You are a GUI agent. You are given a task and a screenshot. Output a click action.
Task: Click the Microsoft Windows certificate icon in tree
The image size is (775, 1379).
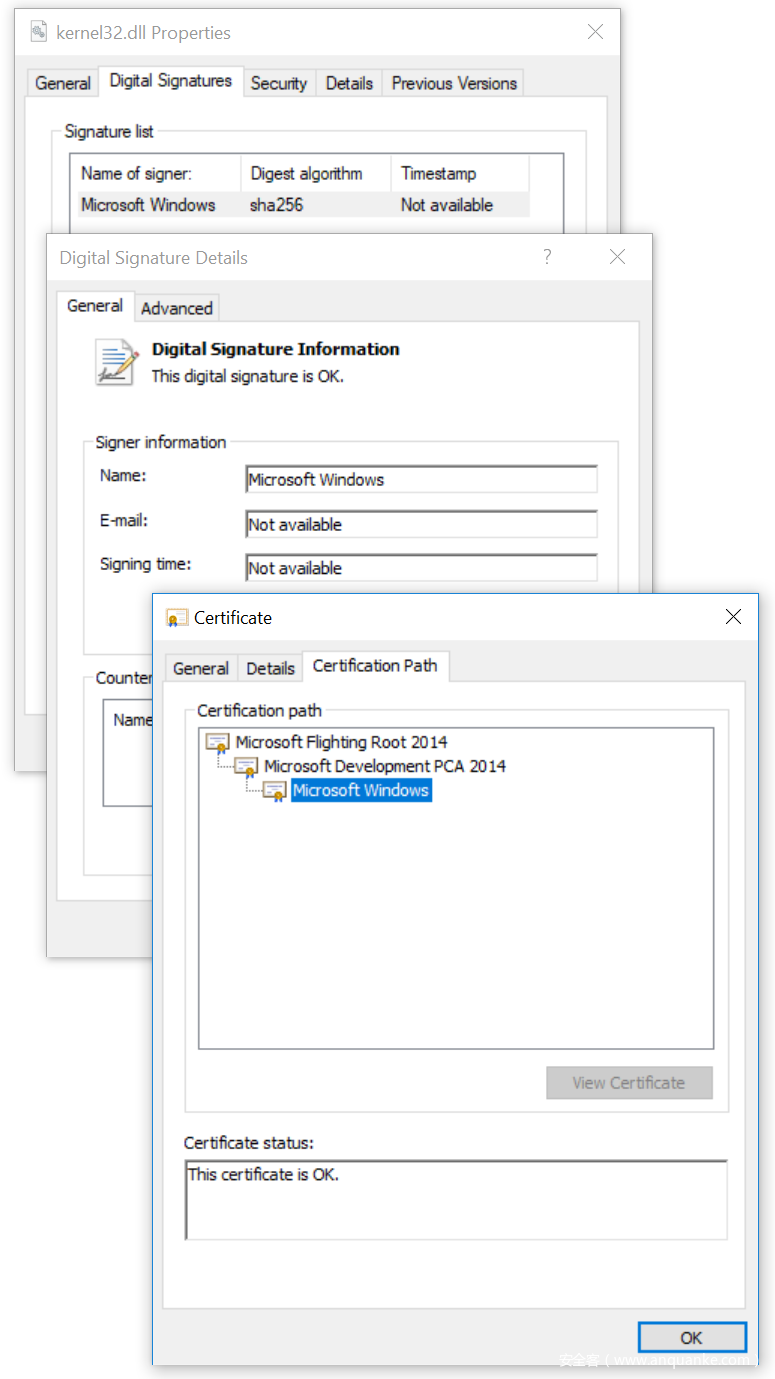[275, 791]
